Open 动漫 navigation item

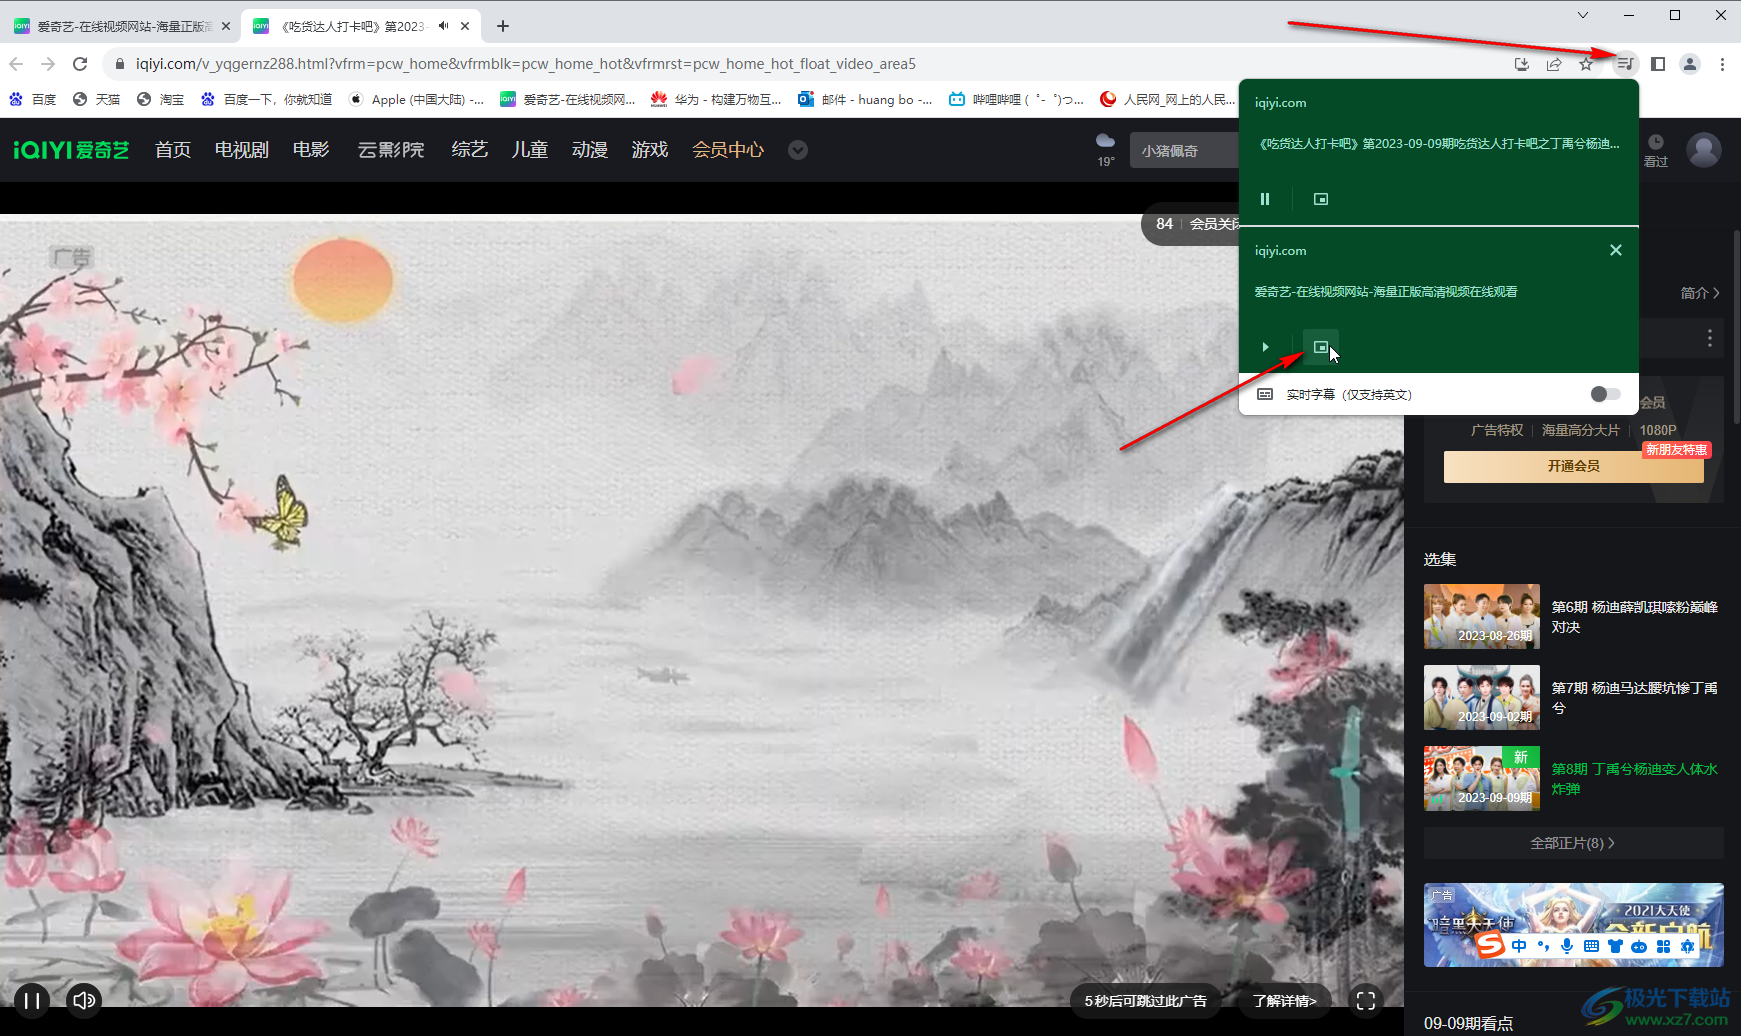click(590, 150)
